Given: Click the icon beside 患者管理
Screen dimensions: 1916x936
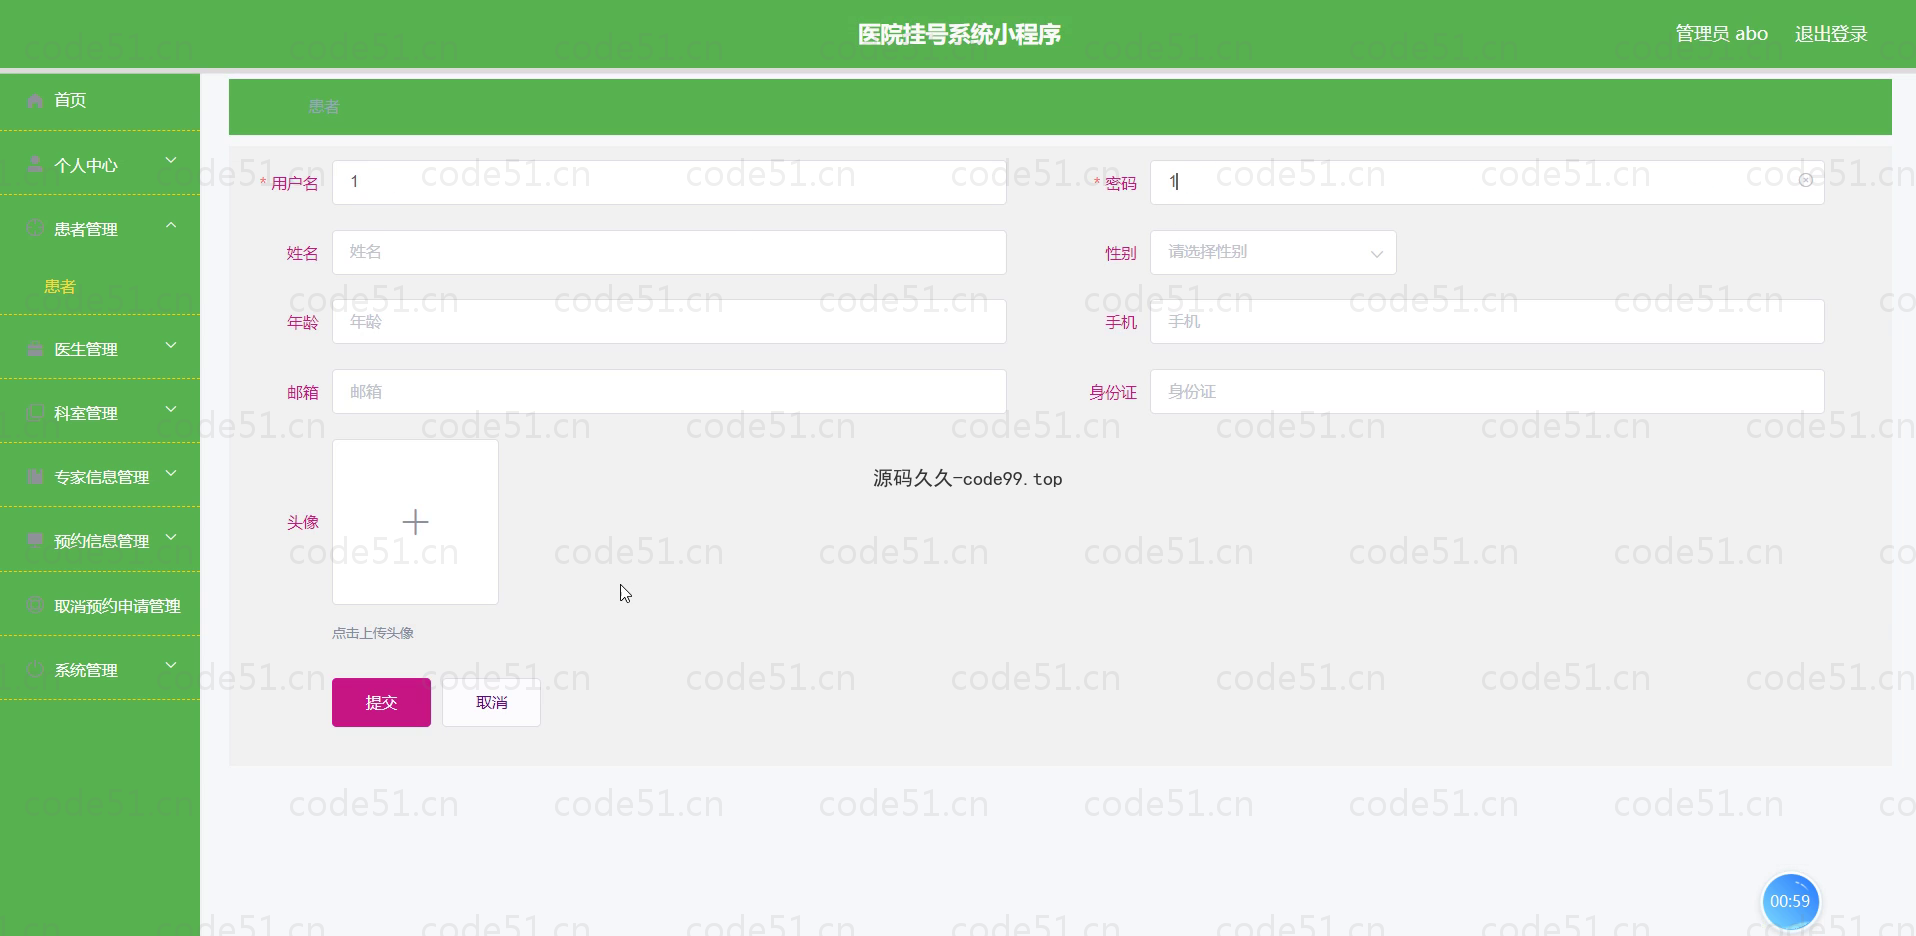Looking at the screenshot, I should click(35, 228).
